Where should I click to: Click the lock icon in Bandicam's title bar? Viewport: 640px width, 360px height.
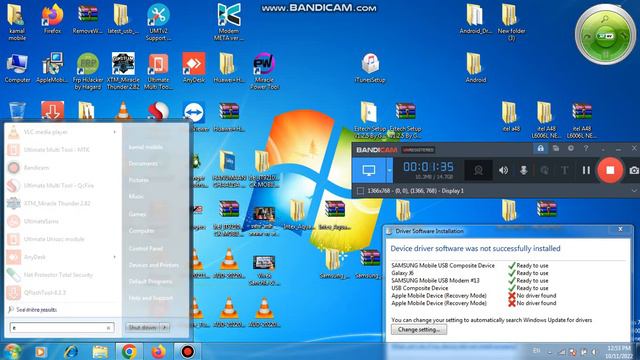(540, 149)
